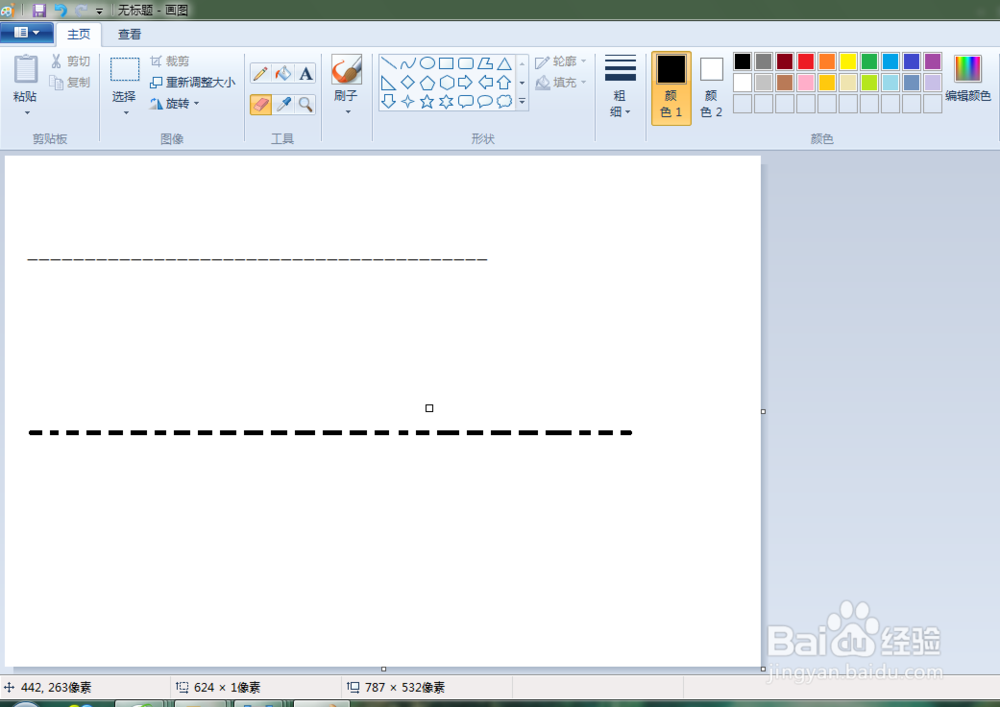The image size is (1000, 707).
Task: Expand the shapes gallery more arrow
Action: coord(522,101)
